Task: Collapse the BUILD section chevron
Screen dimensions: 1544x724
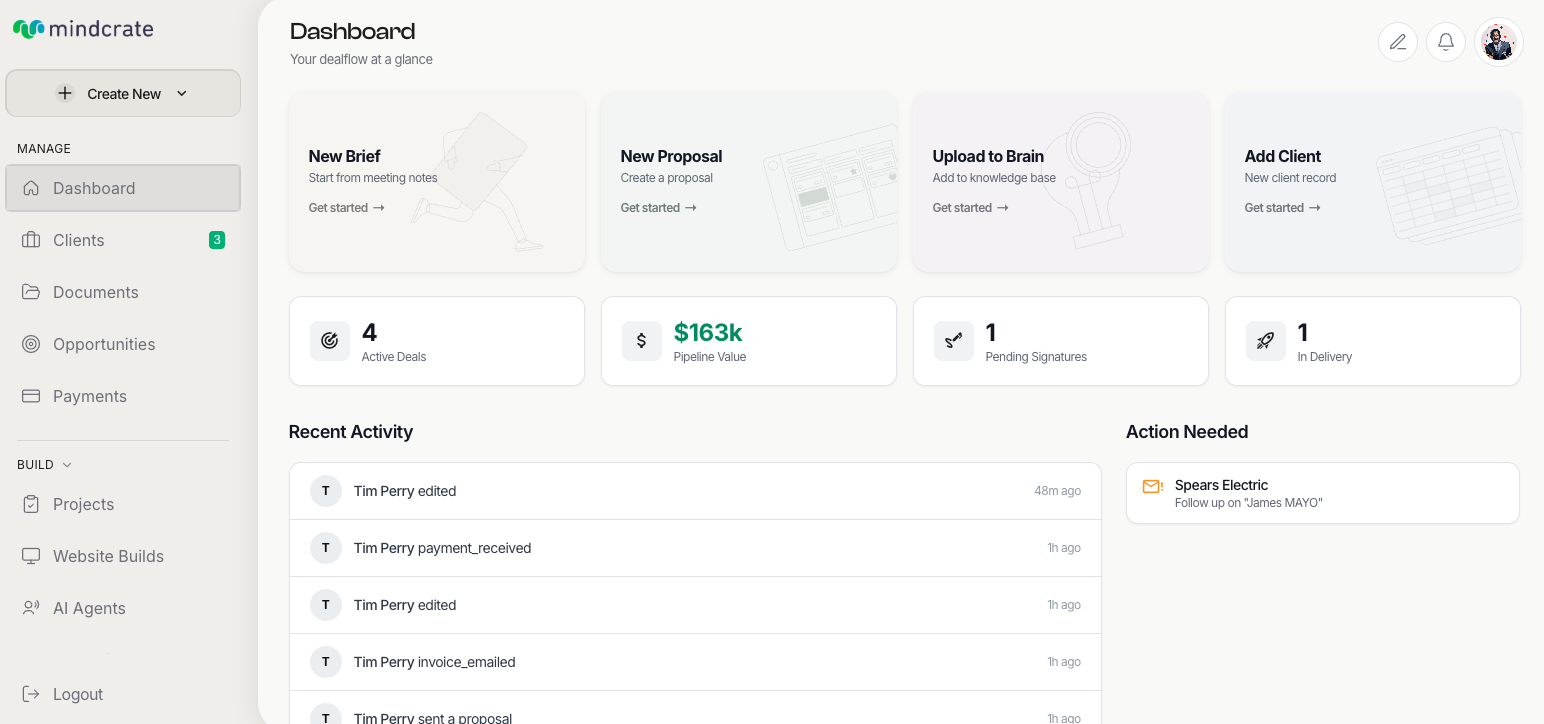Action: tap(67, 465)
